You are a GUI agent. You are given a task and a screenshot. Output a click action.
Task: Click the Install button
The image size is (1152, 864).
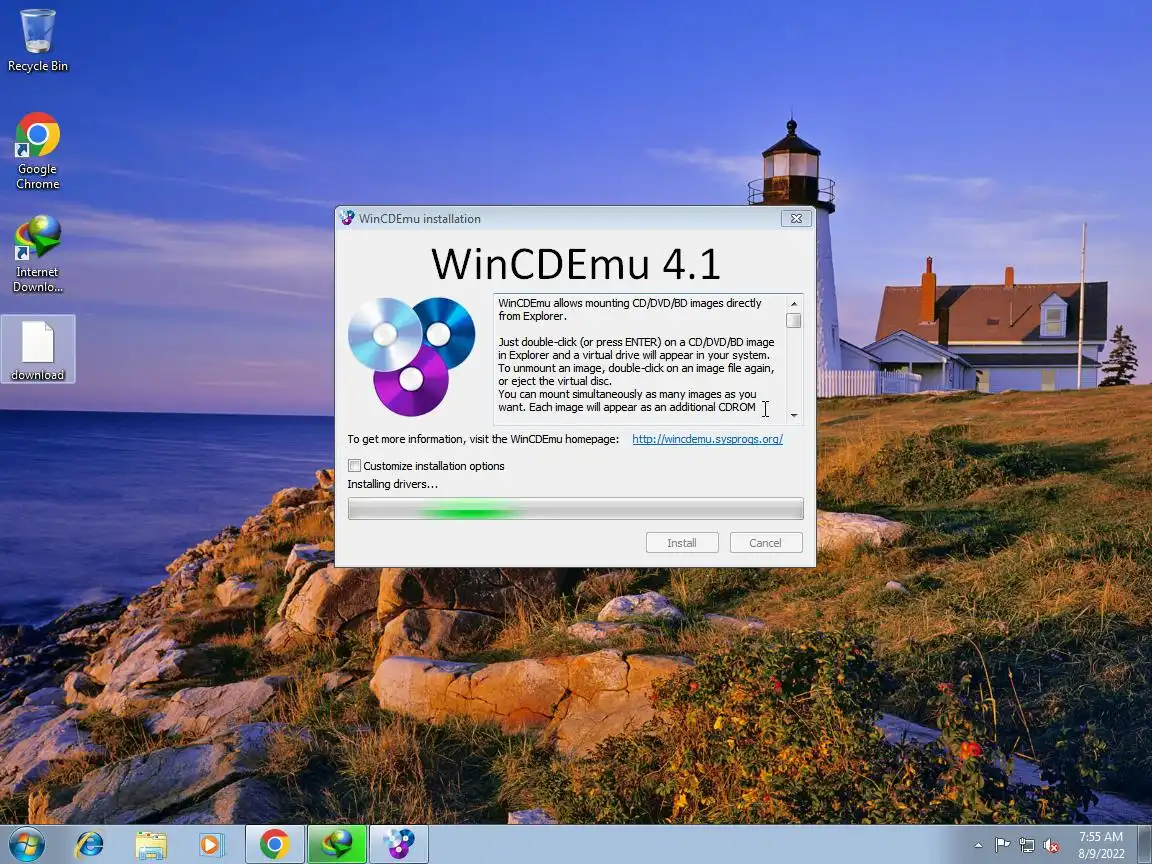point(682,543)
